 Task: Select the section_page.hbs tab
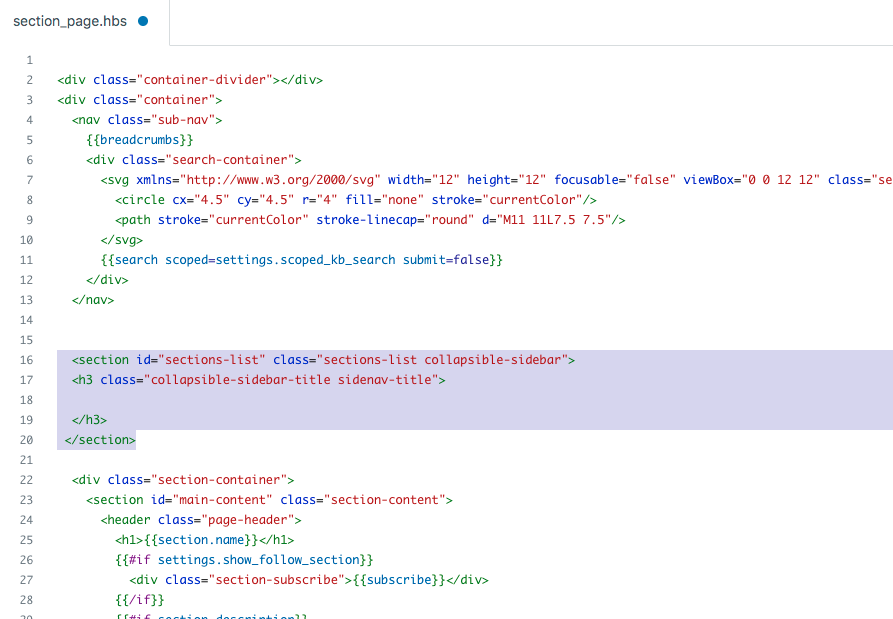(x=69, y=21)
